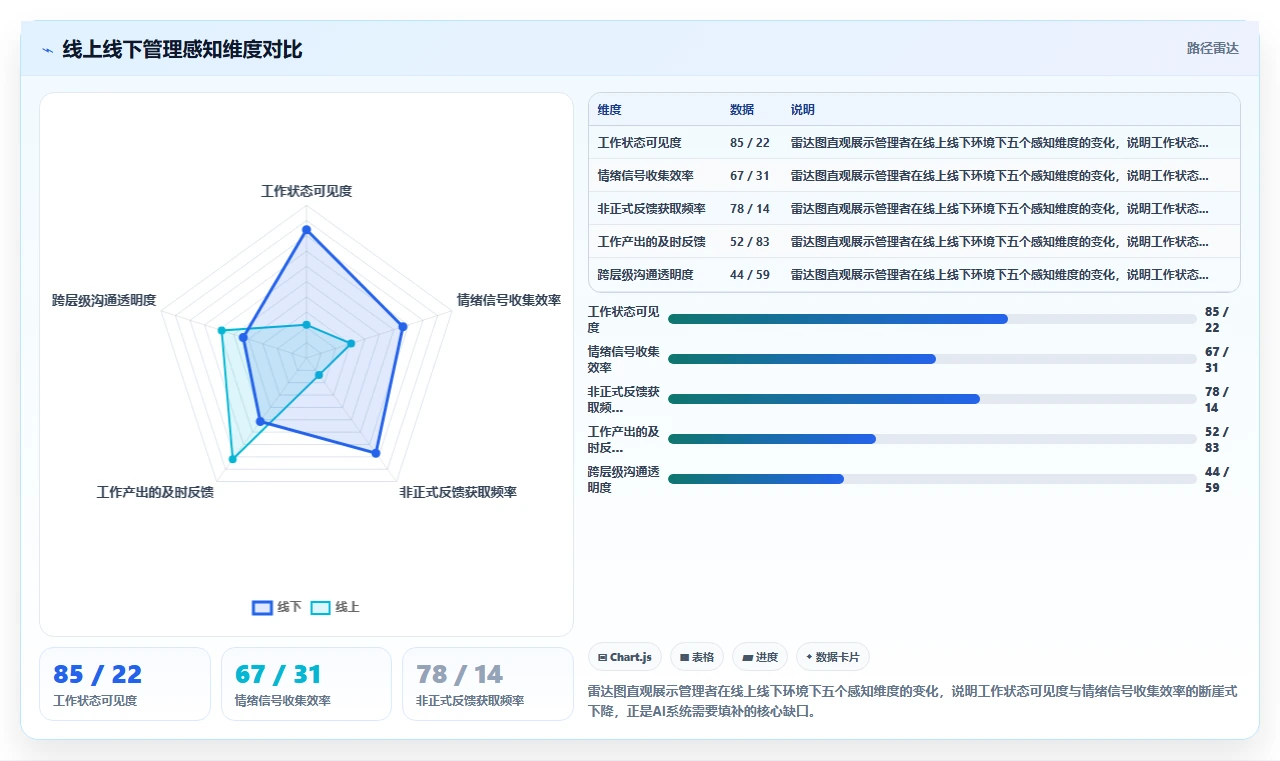This screenshot has height=761, width=1280.
Task: Click the 工作产出的及时反馈 radar axis label
Action: click(155, 492)
